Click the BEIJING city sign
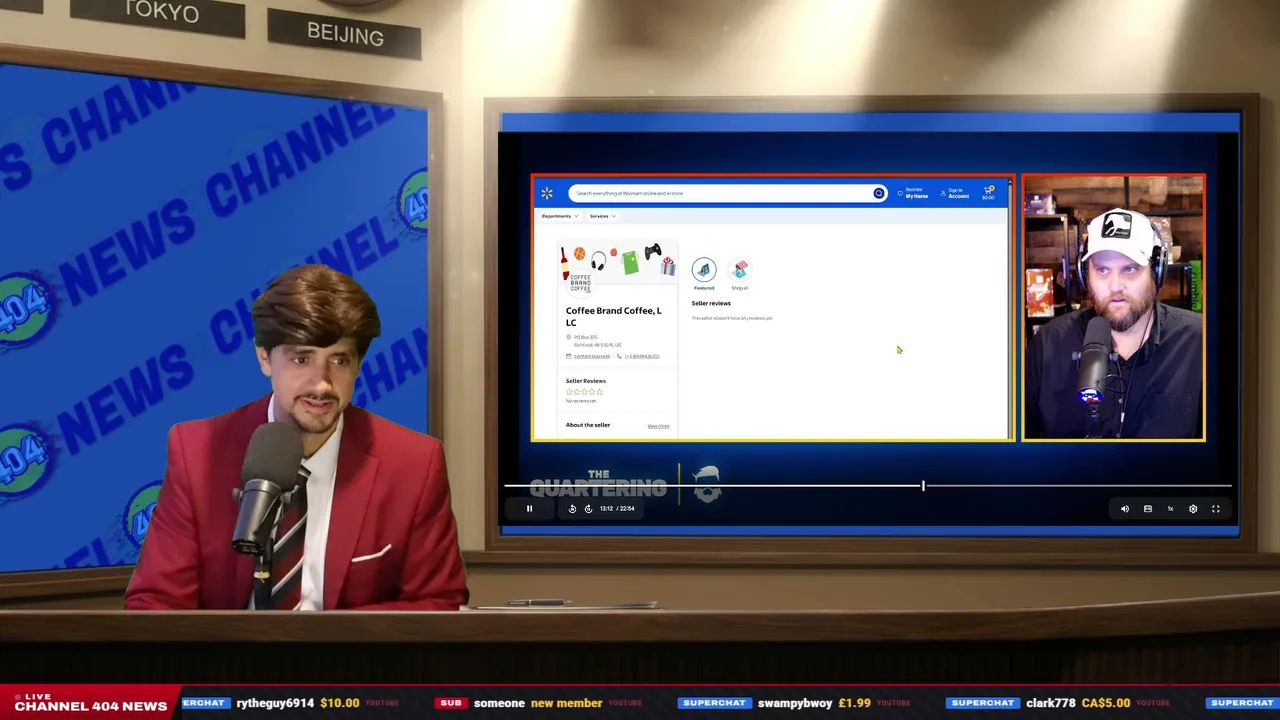 point(345,33)
